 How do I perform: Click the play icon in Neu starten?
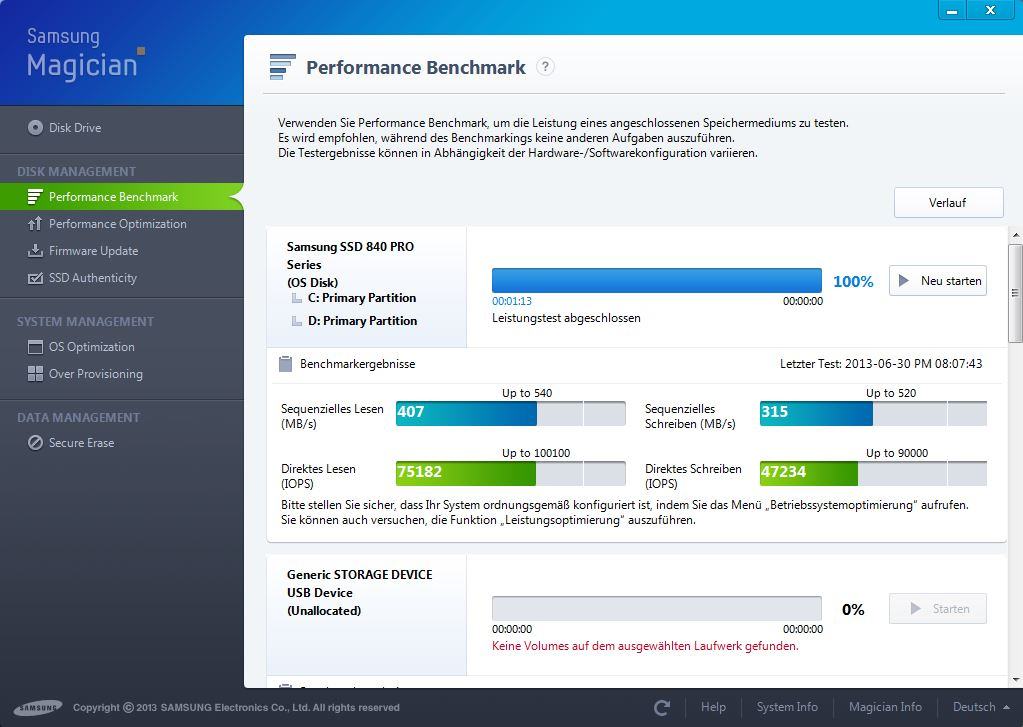pyautogui.click(x=904, y=281)
